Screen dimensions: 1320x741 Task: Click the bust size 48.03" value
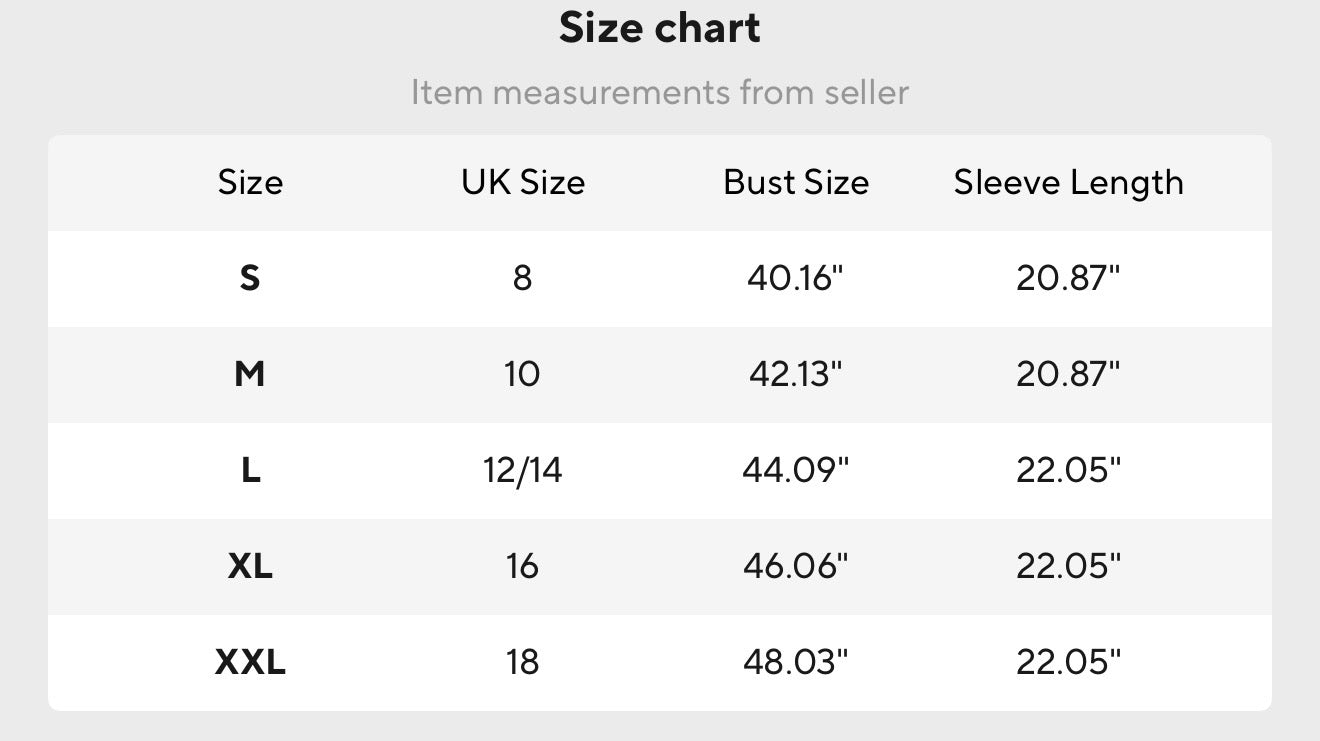(796, 662)
